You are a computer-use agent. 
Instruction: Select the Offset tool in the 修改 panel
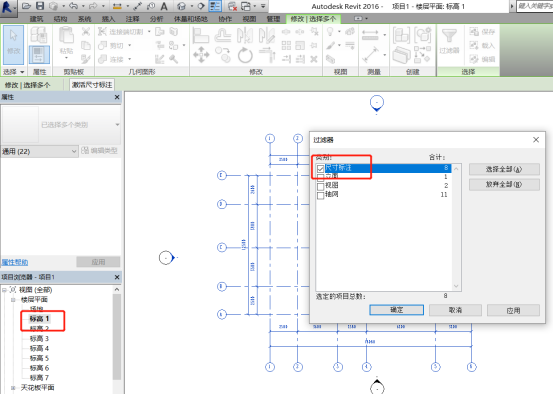click(223, 36)
